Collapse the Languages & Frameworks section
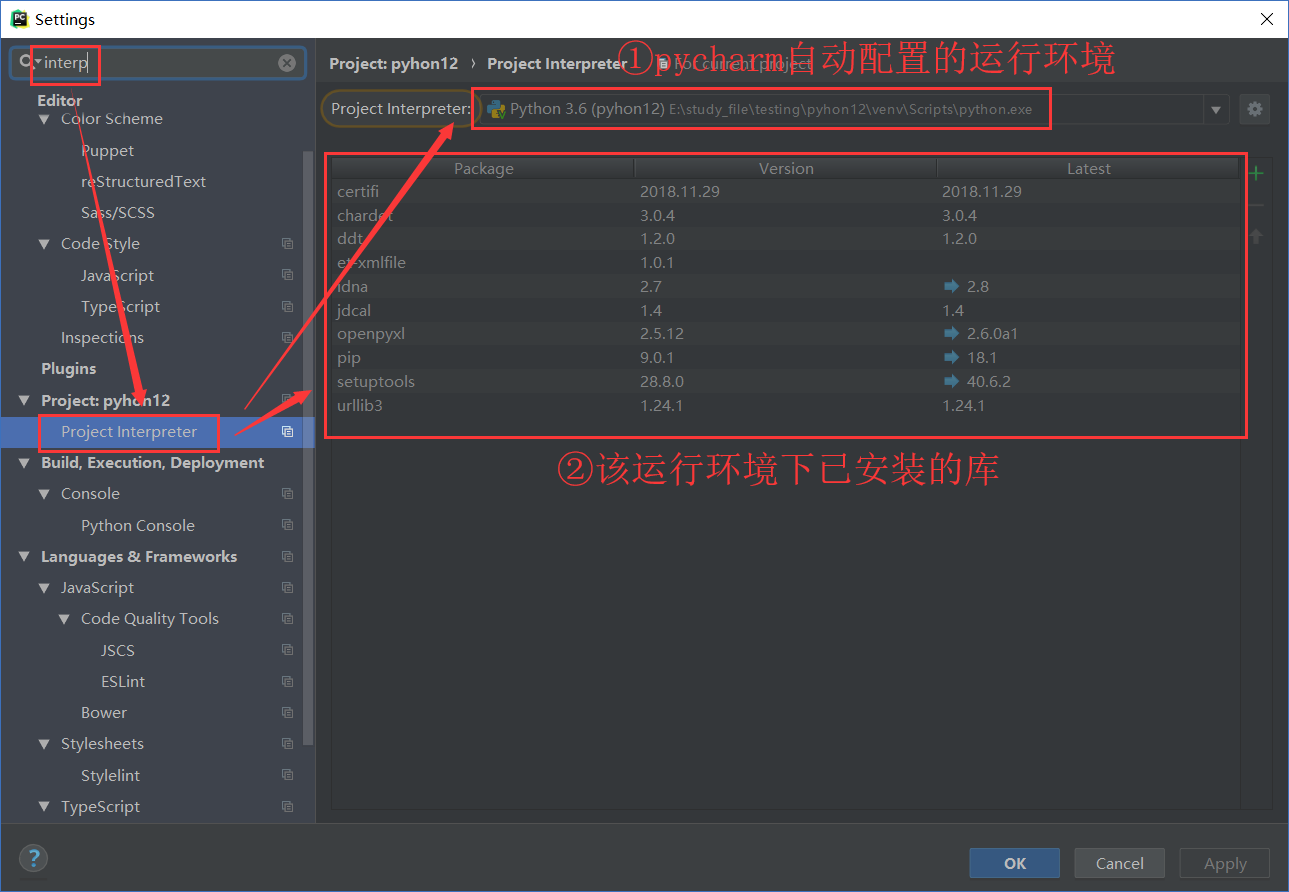Screen dimensions: 1289x892 24,557
